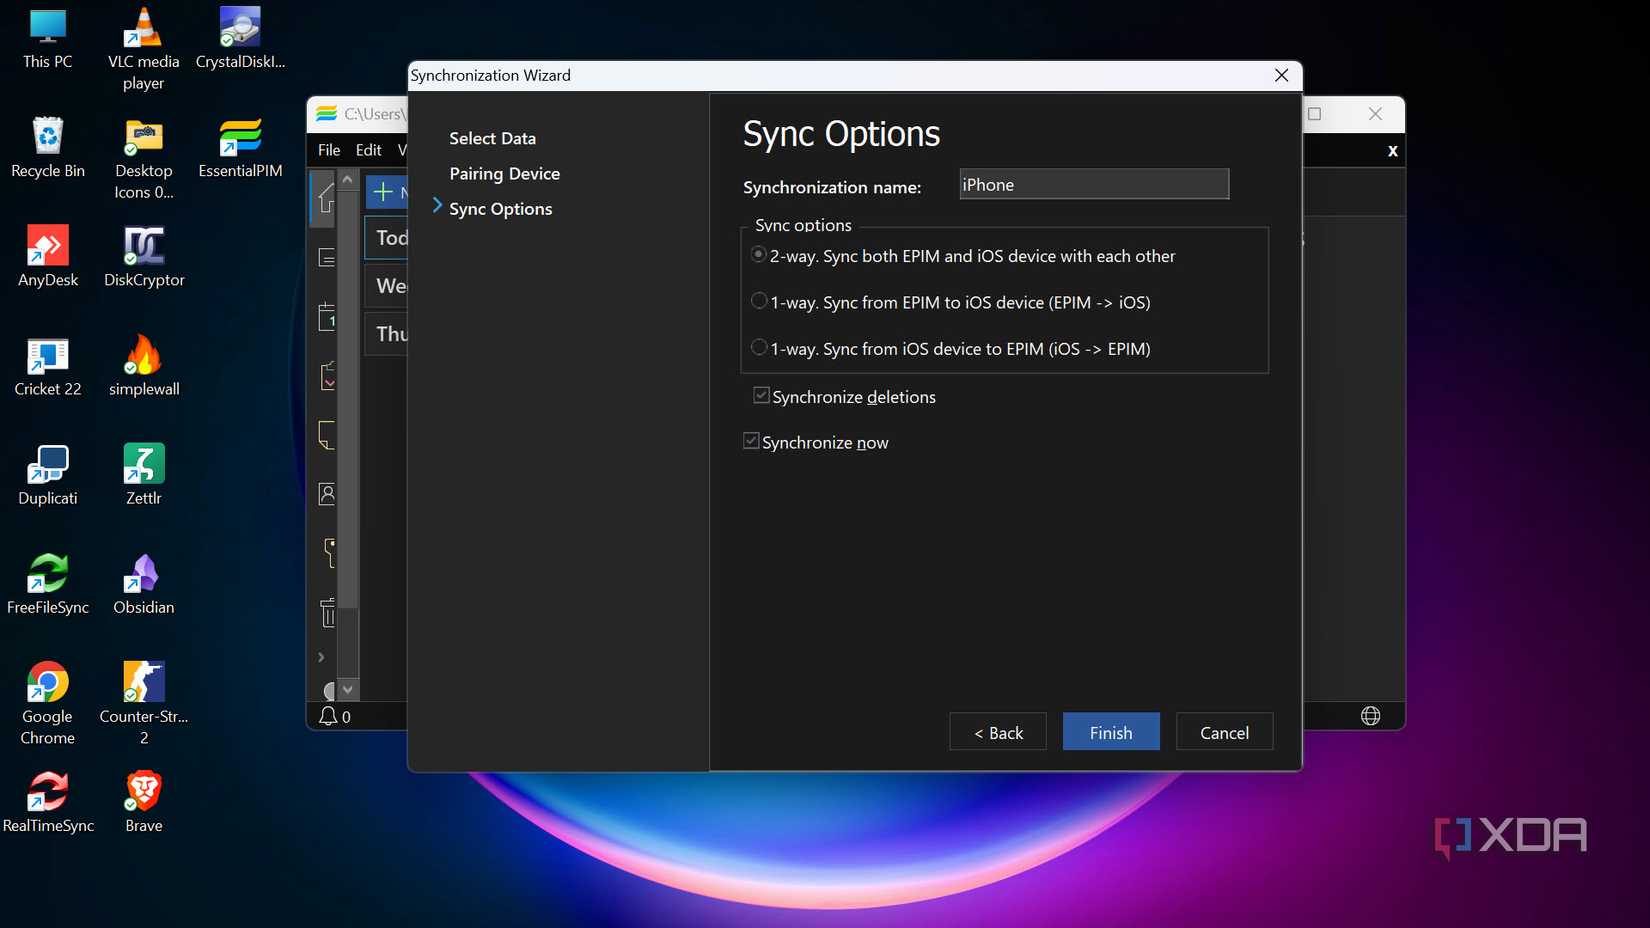Open CrystalDiskInfo desktop shortcut
1650x928 pixels.
[x=240, y=39]
